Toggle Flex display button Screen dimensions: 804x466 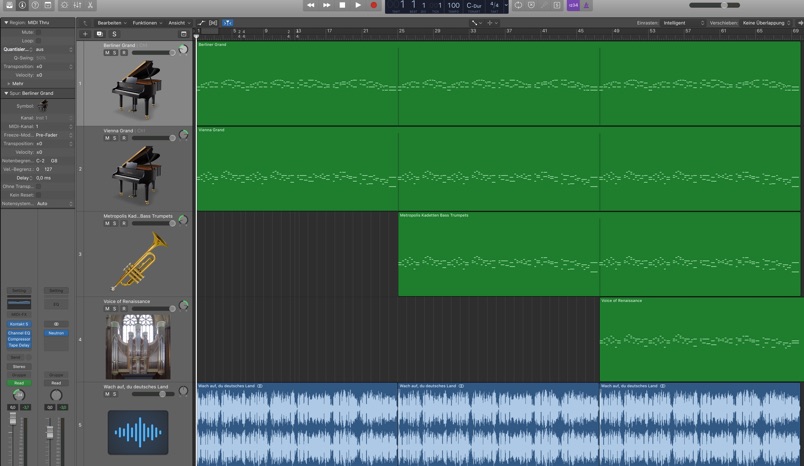[x=213, y=23]
